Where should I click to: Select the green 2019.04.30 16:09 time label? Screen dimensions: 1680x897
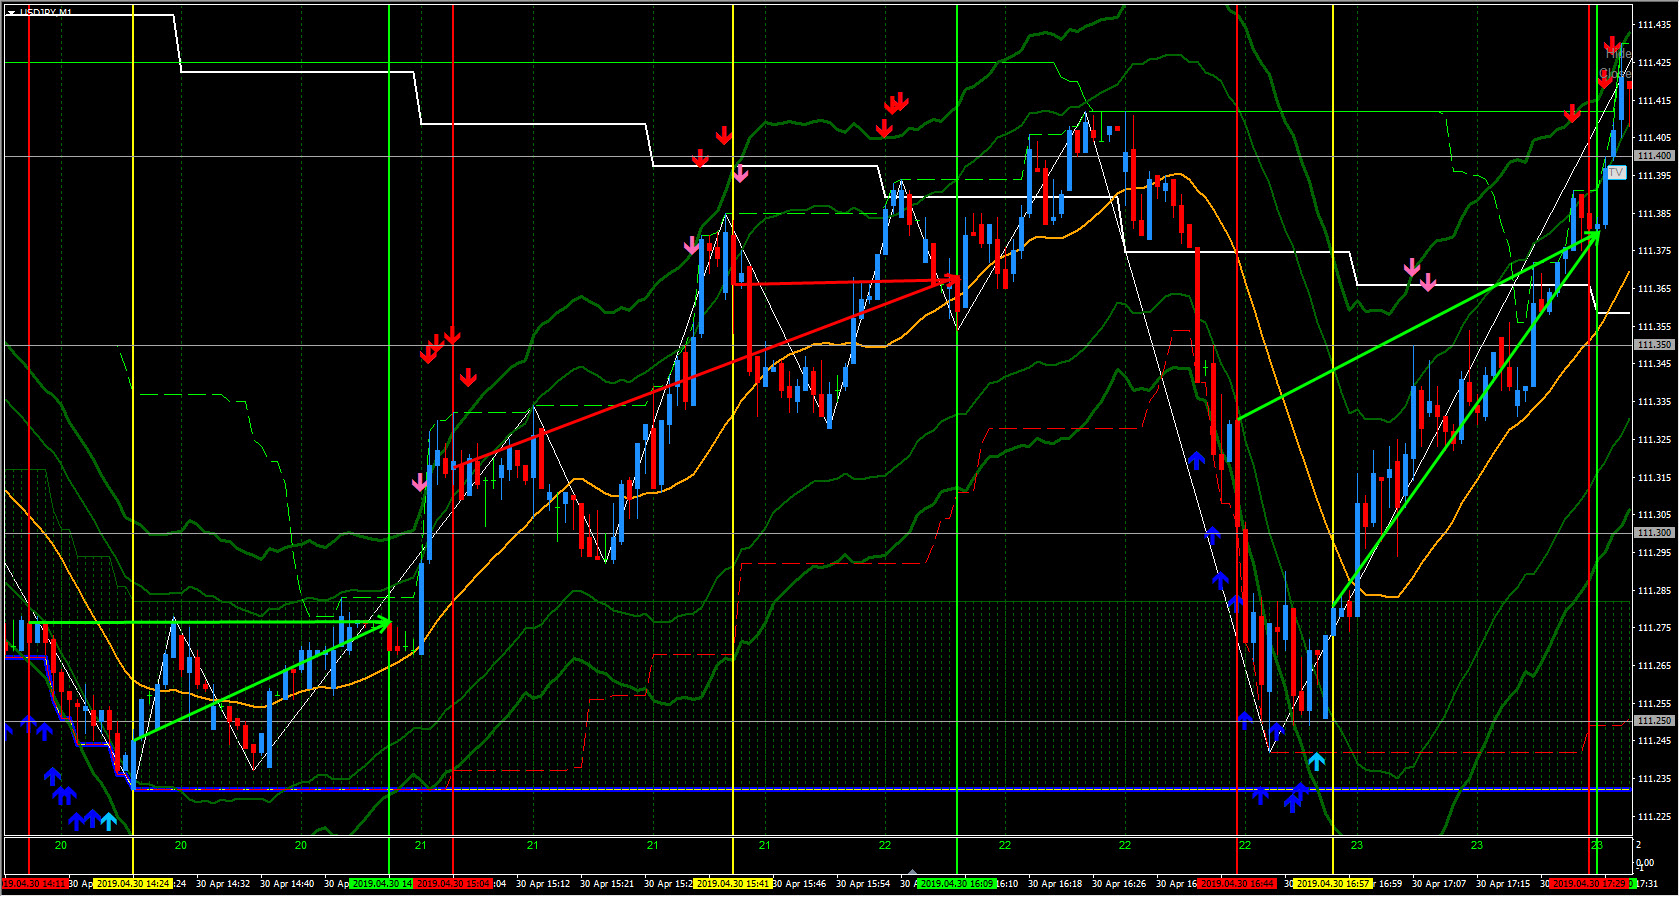pyautogui.click(x=957, y=884)
